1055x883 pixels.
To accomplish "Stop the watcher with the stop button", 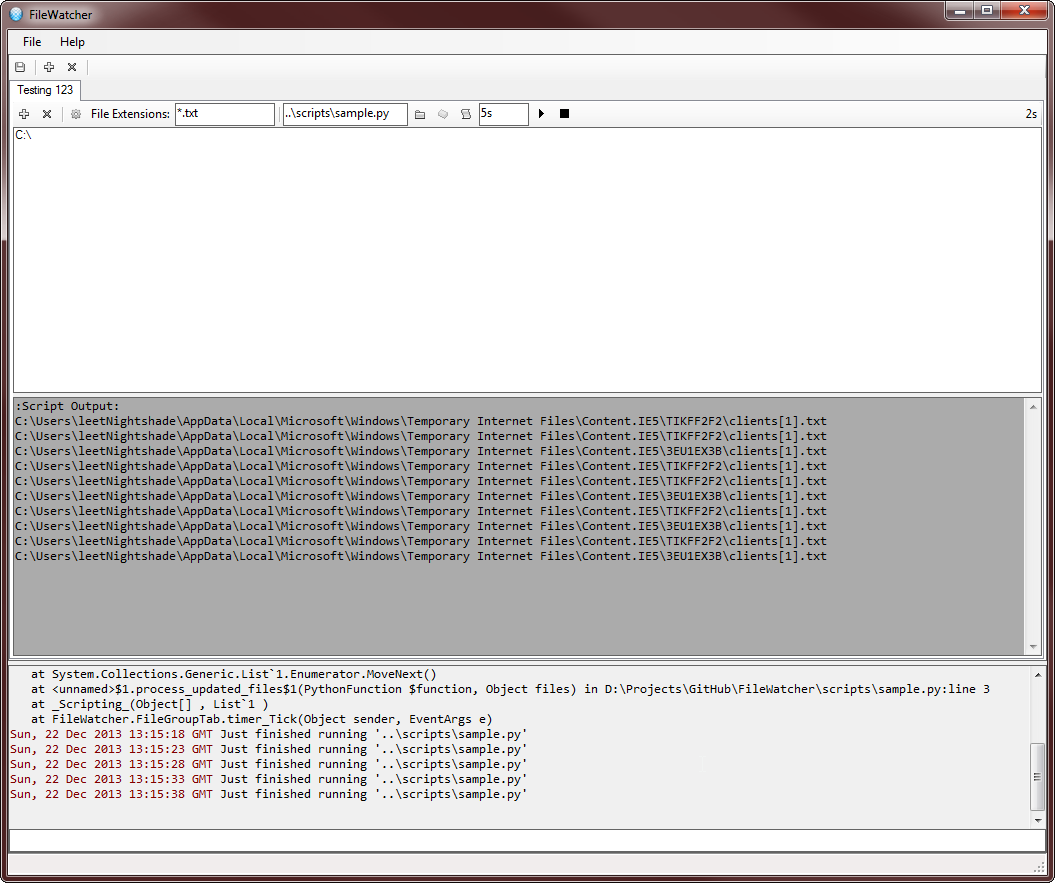I will pyautogui.click(x=564, y=114).
